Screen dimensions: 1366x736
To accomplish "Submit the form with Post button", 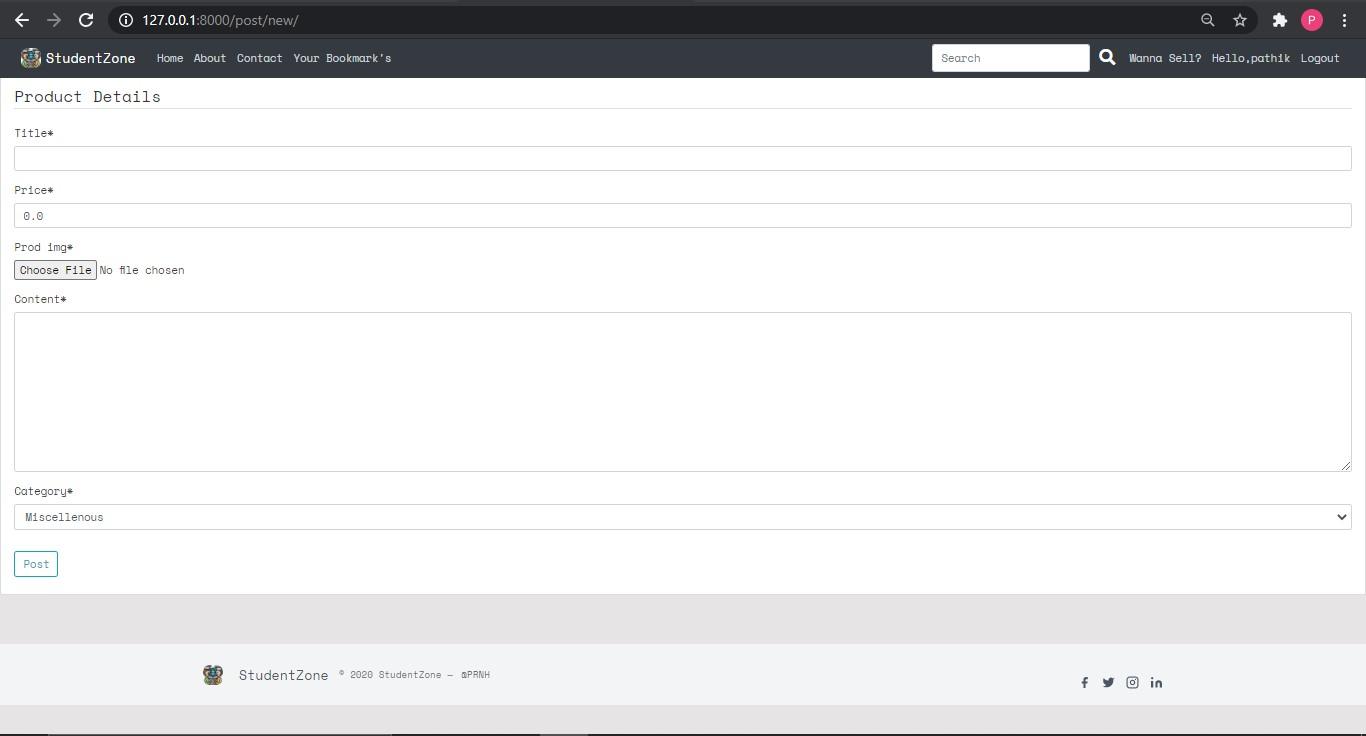I will pos(36,564).
